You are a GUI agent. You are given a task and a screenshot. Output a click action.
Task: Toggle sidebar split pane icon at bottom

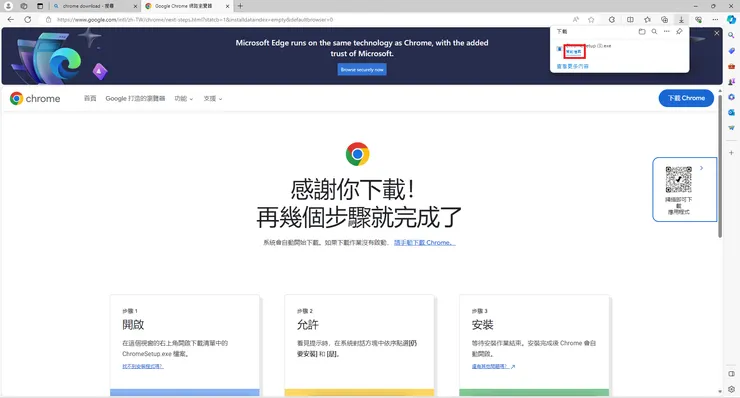point(731,374)
